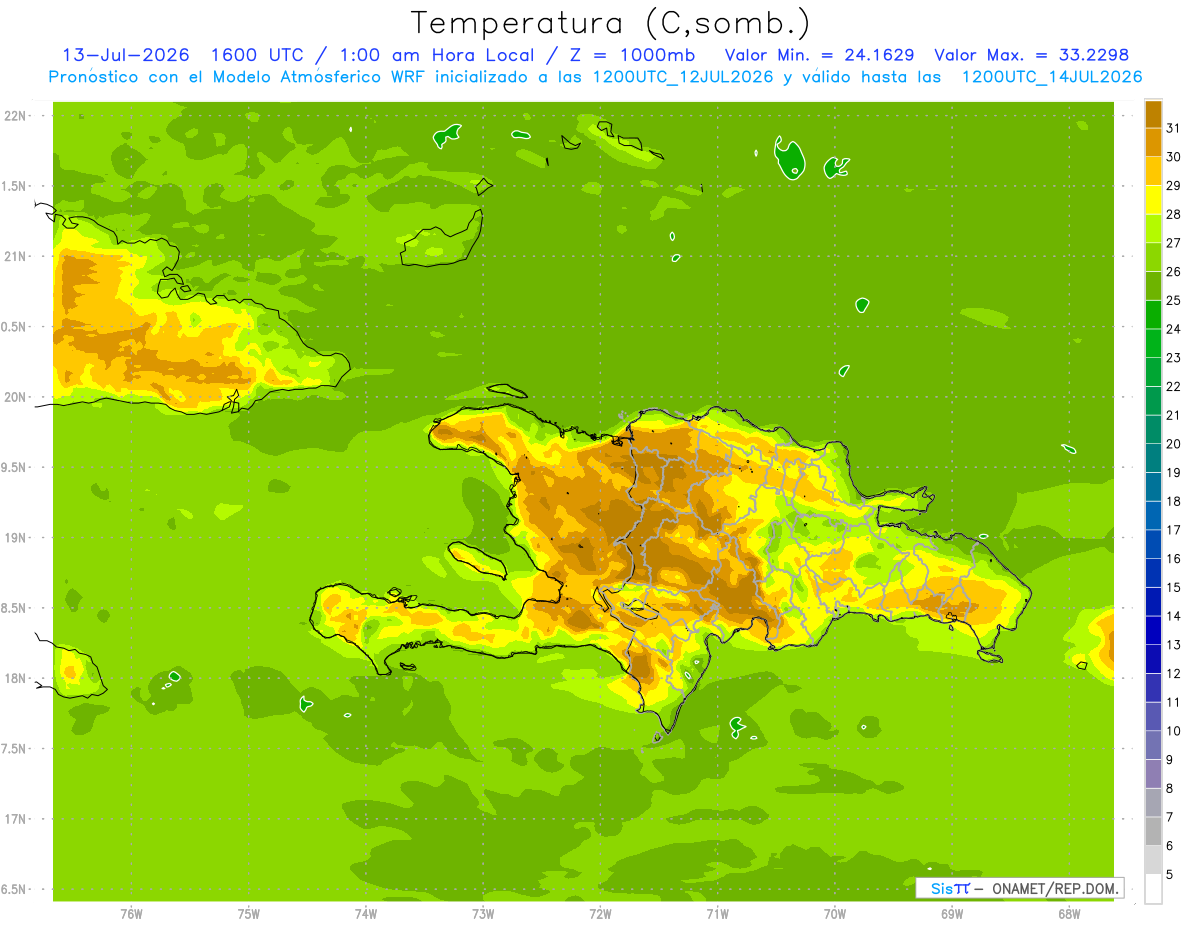Click the legend value '9'
This screenshot has width=1200, height=927.
(x=1170, y=760)
